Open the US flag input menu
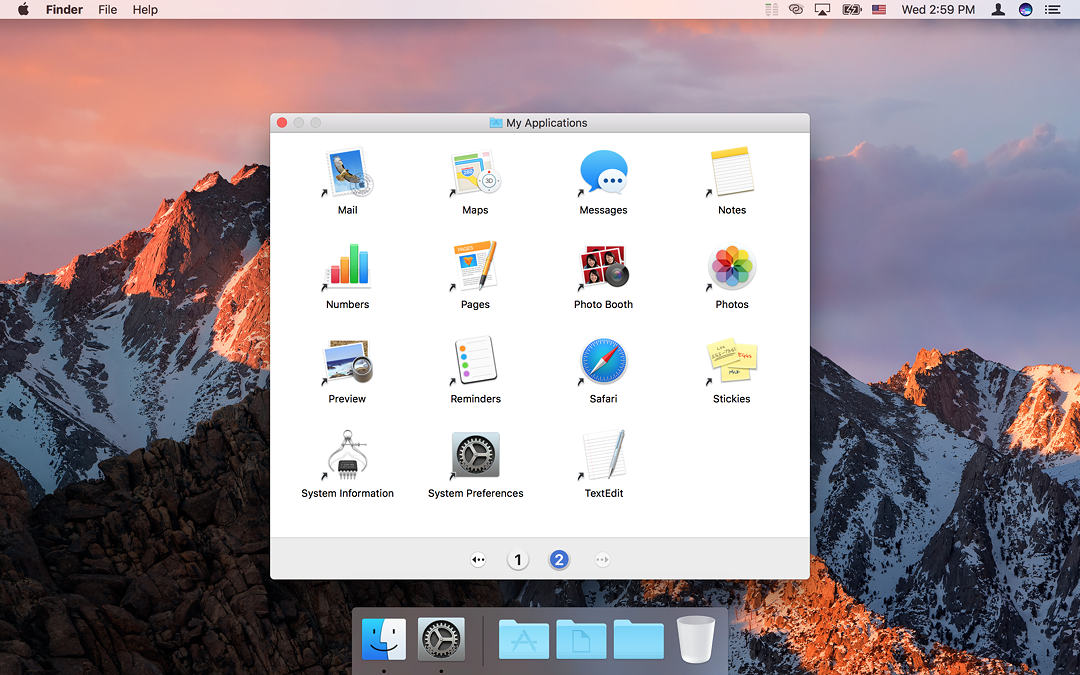The width and height of the screenshot is (1080, 675). click(879, 10)
